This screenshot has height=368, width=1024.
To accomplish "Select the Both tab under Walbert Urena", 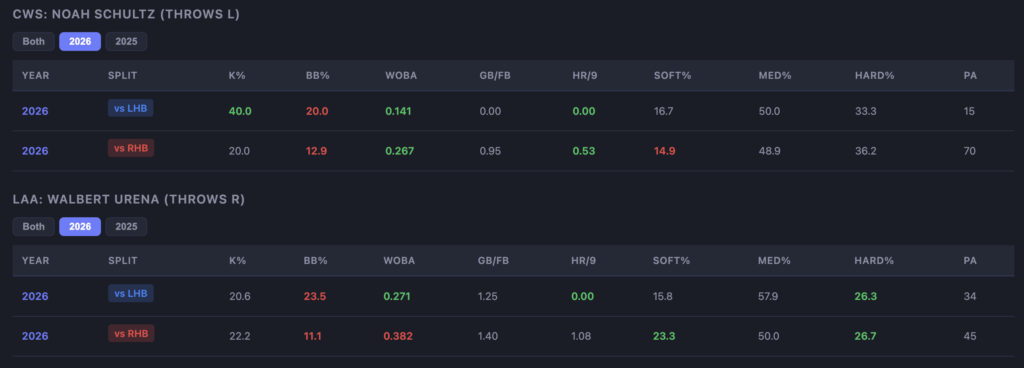I will pyautogui.click(x=34, y=226).
